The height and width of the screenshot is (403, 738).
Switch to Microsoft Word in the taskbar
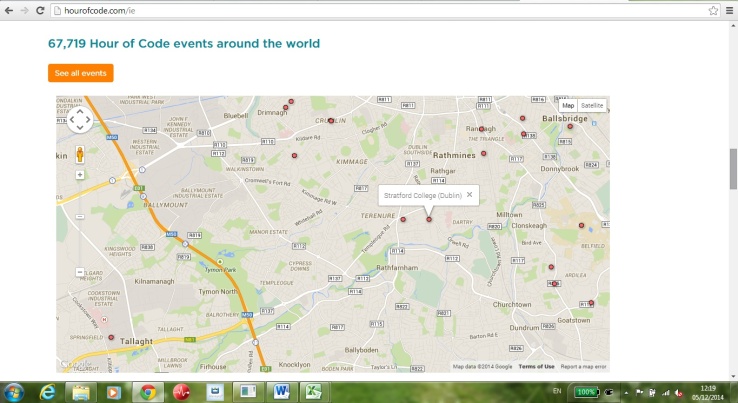click(x=281, y=392)
